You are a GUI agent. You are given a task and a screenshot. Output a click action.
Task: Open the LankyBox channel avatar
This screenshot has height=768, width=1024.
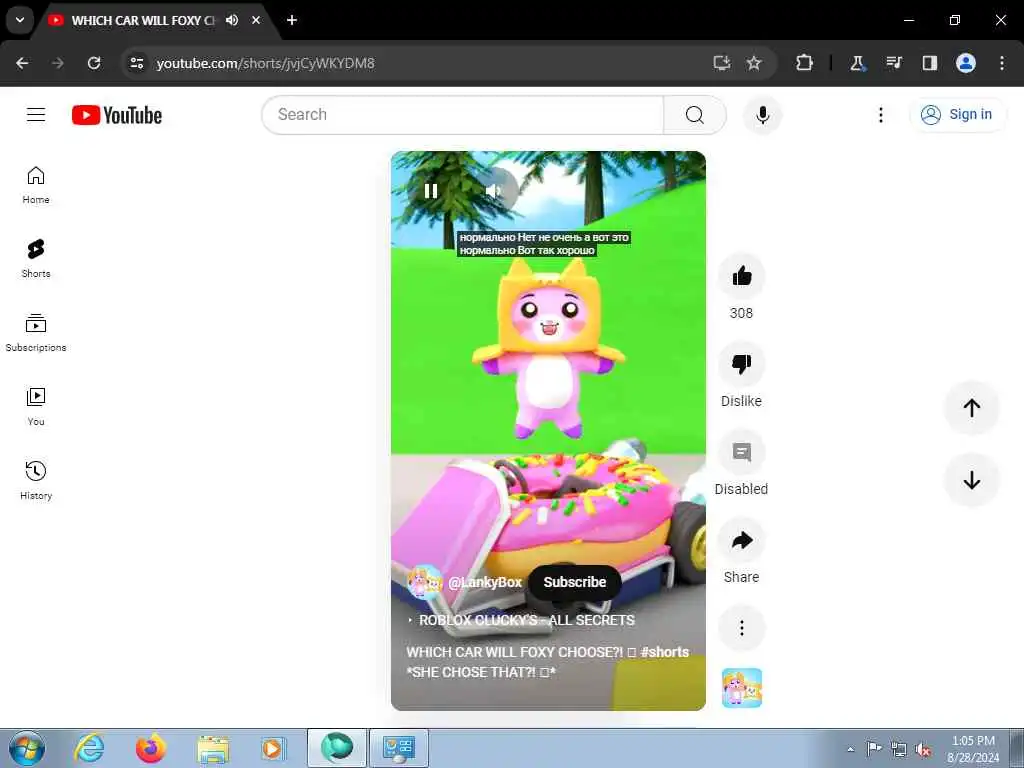[x=424, y=582]
